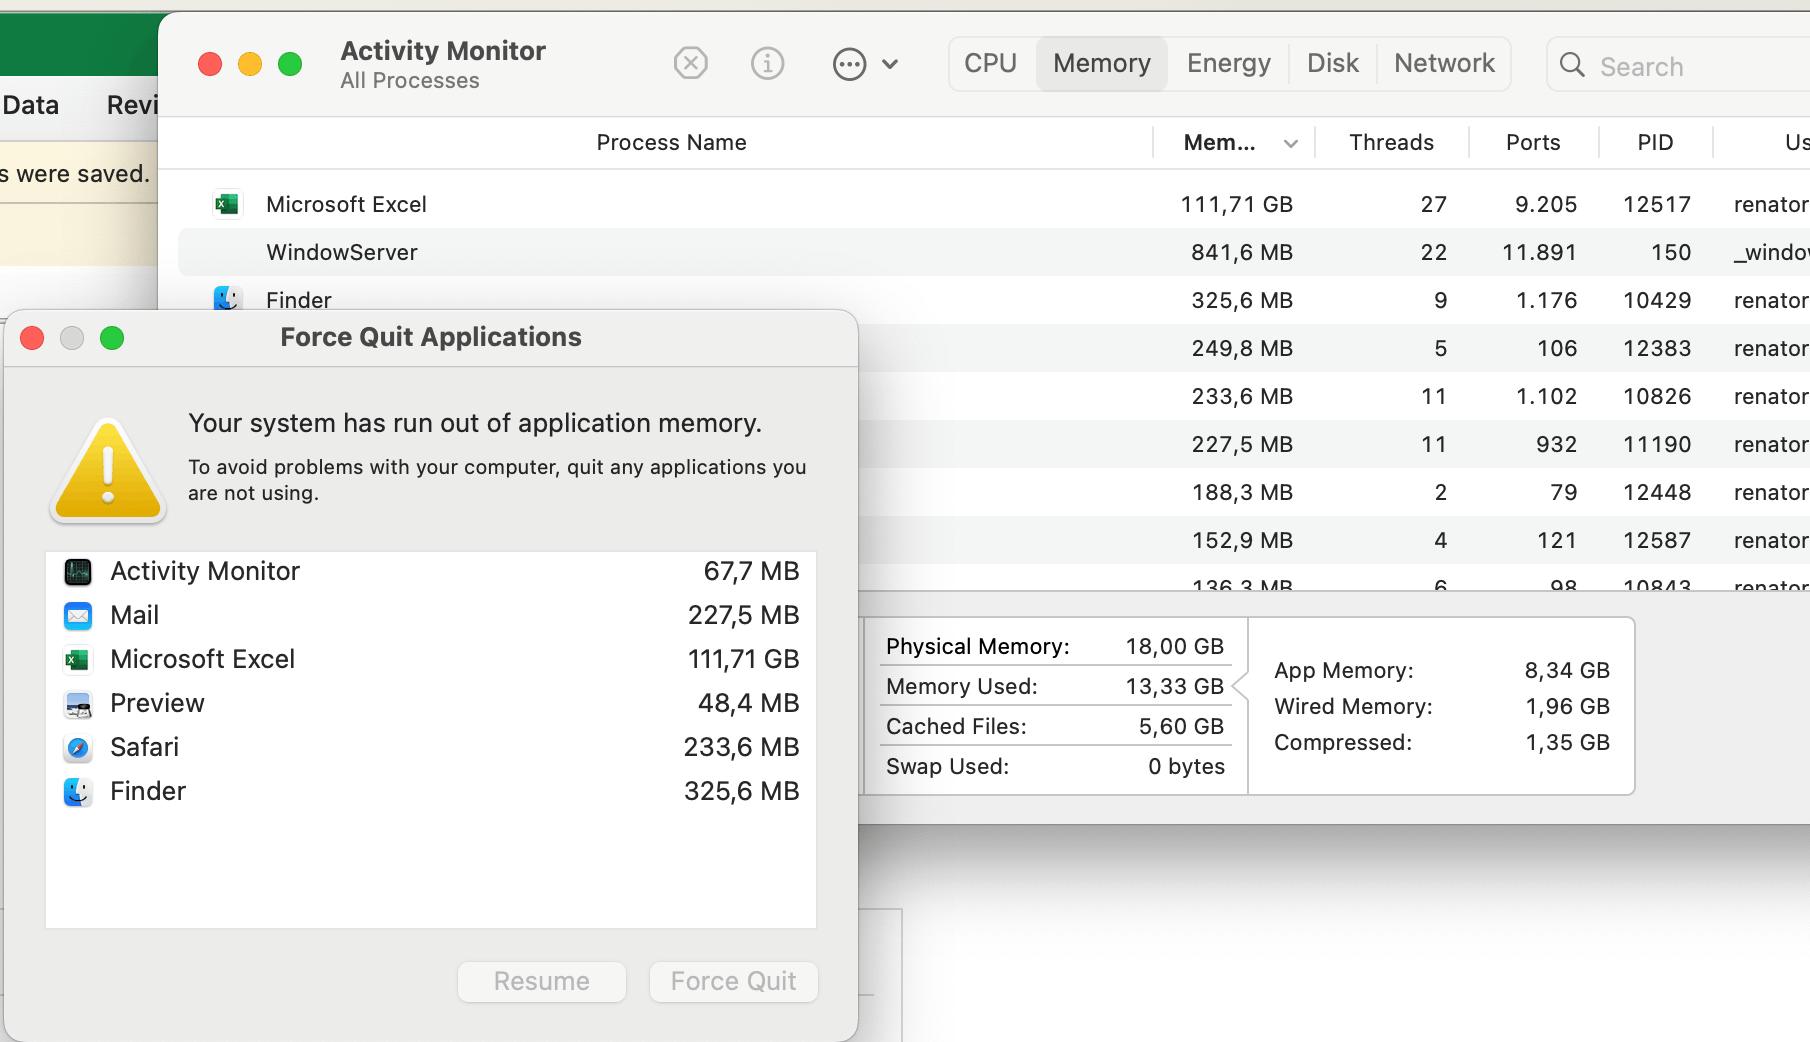Select the Safari icon in Force Quit list

[x=78, y=748]
